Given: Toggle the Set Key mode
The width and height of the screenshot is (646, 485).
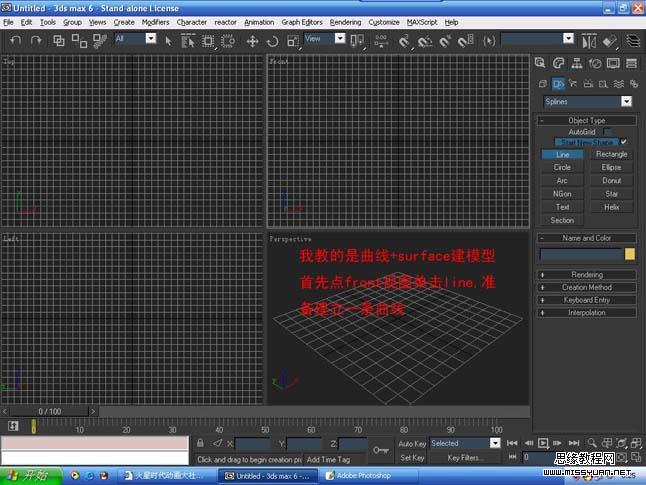Looking at the screenshot, I should tap(412, 458).
